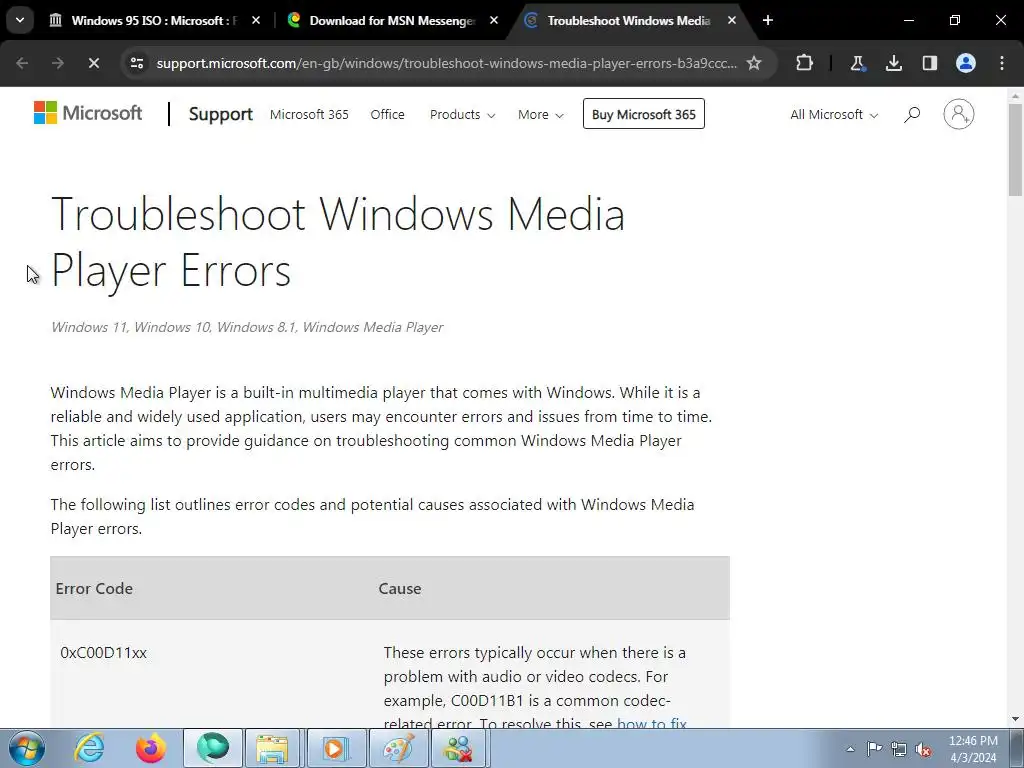Show hidden system tray icons
1024x768 pixels.
(x=850, y=749)
